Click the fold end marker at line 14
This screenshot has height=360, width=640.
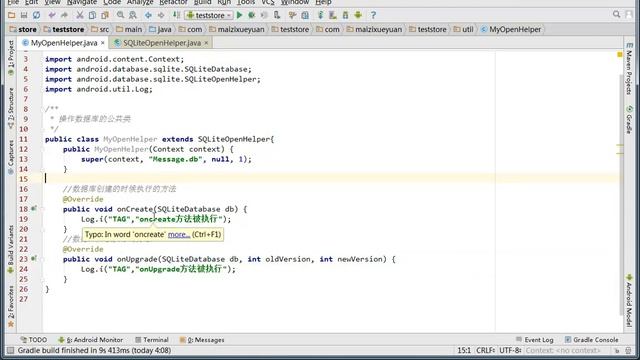coord(42,169)
